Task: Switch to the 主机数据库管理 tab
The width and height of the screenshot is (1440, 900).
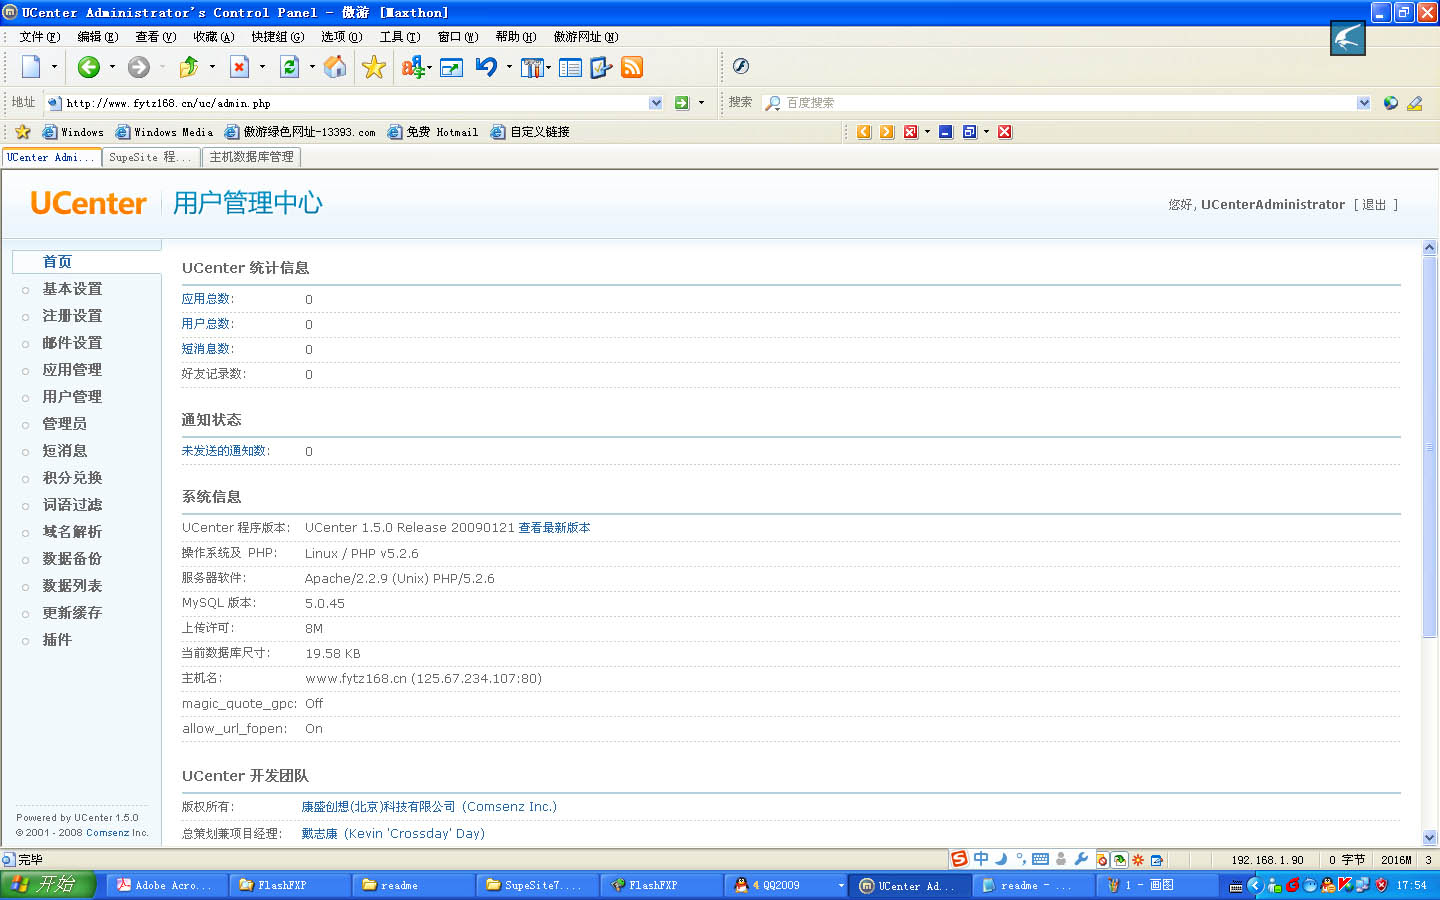Action: [251, 157]
